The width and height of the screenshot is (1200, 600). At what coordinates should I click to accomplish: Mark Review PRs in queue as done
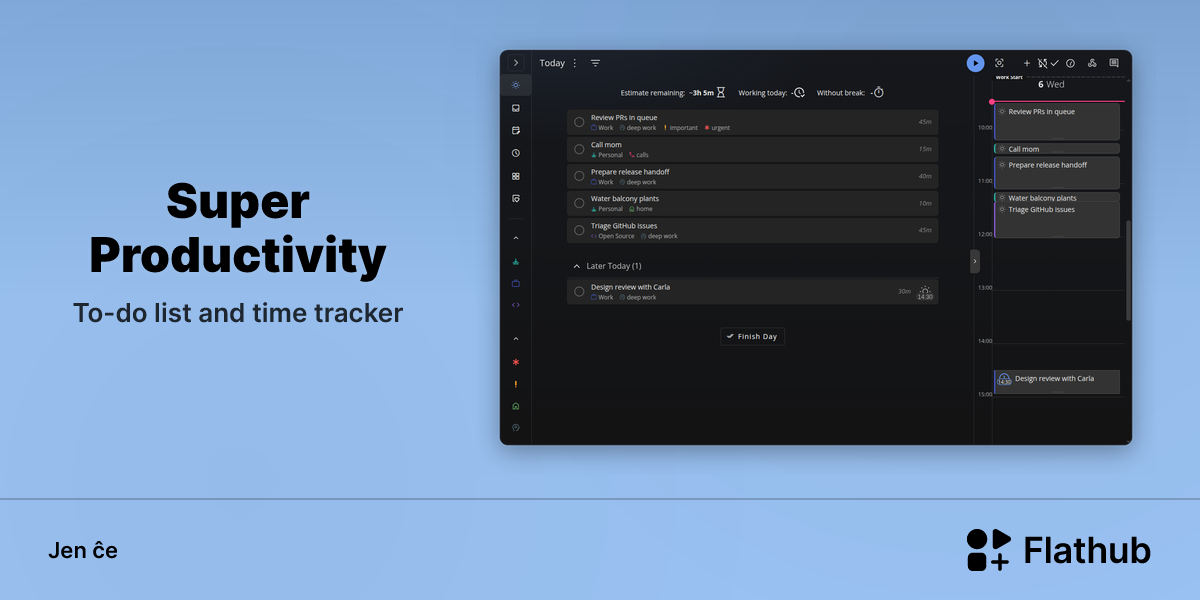[x=579, y=122]
